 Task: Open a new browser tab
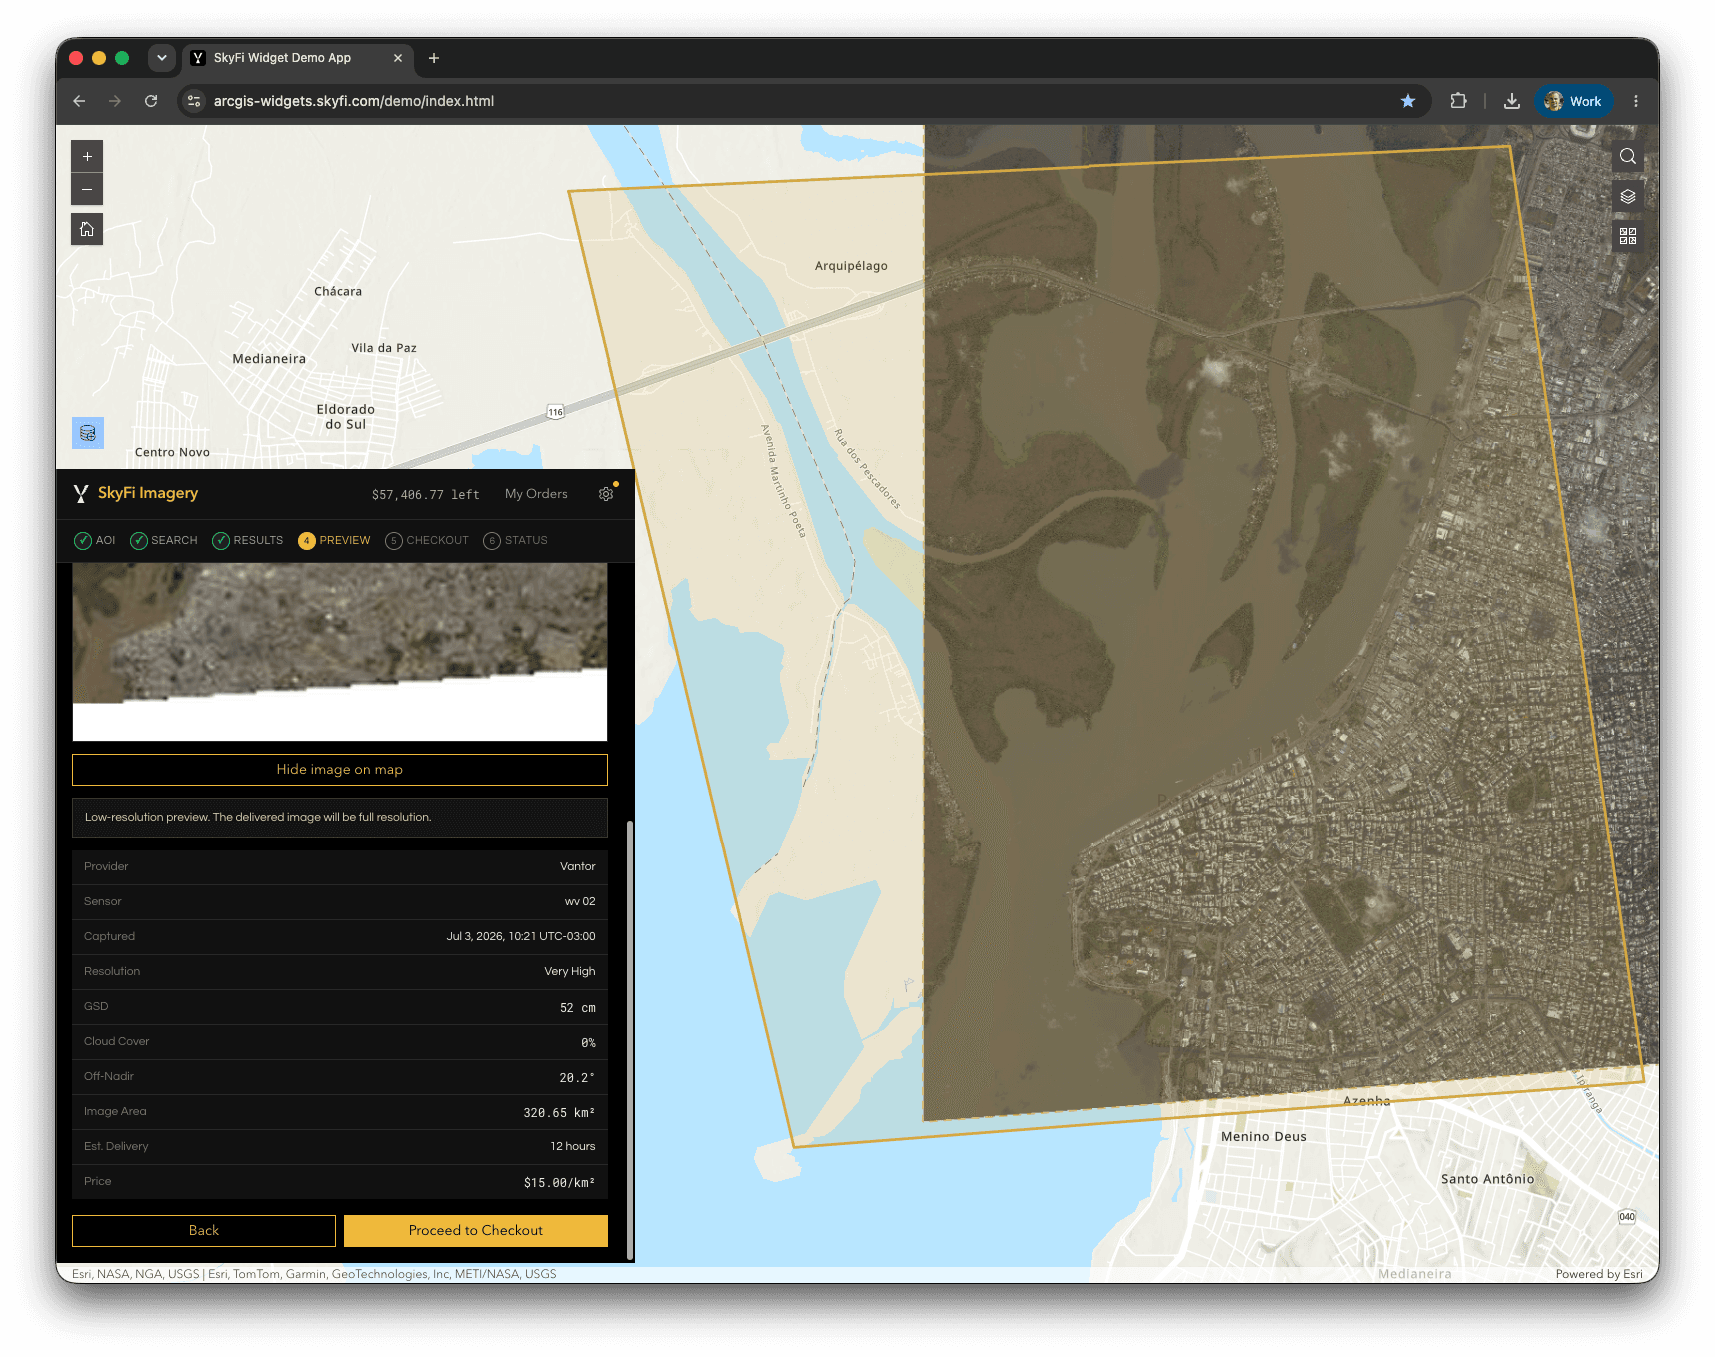(x=434, y=58)
